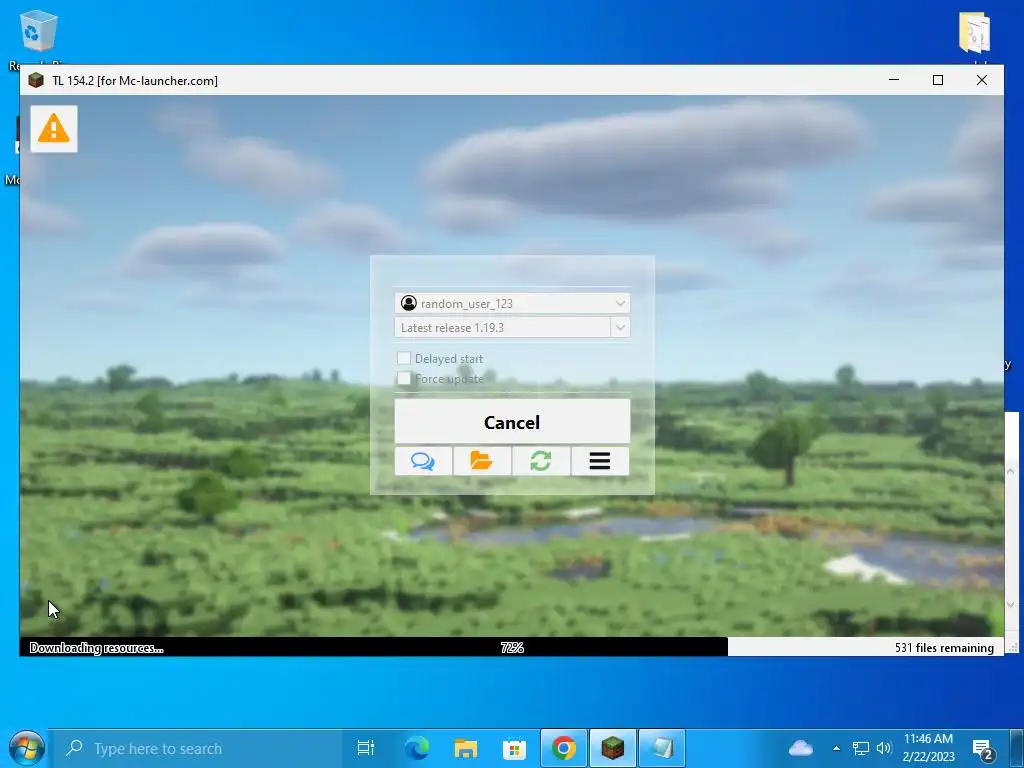Launch Microsoft Edge from the taskbar
The height and width of the screenshot is (768, 1024).
pos(416,748)
